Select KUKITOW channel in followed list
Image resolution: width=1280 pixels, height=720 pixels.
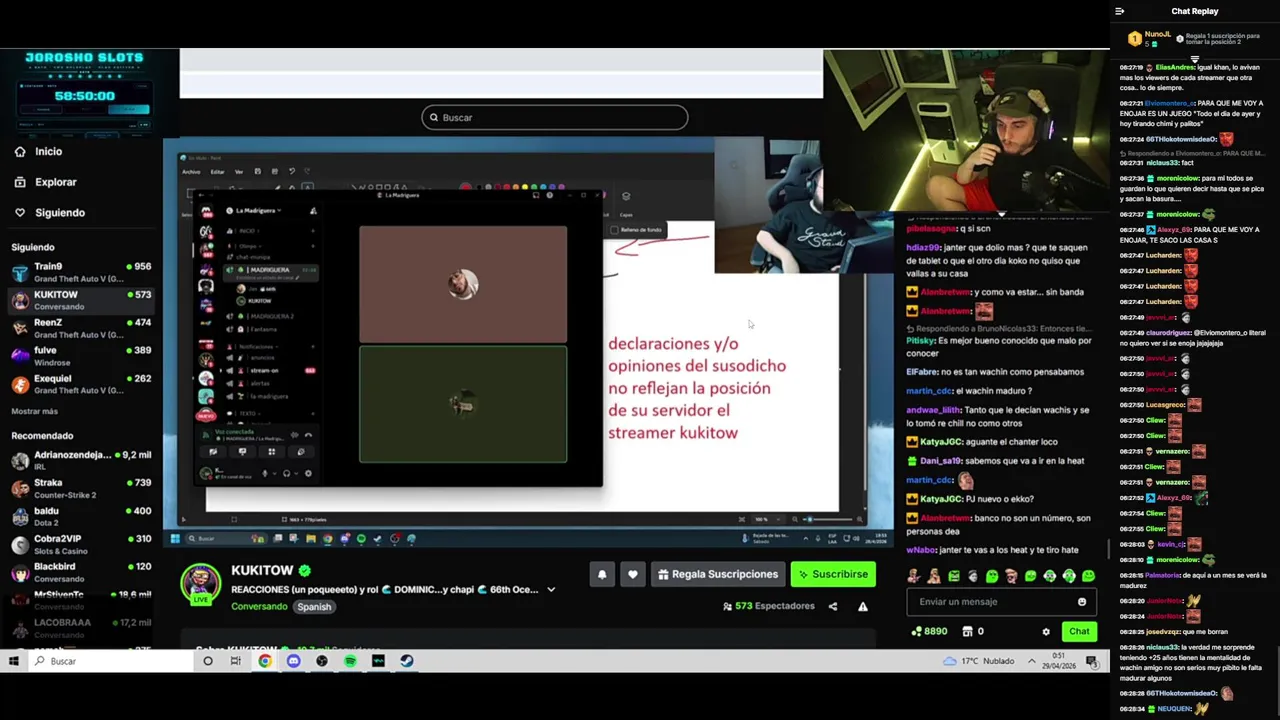tap(81, 300)
